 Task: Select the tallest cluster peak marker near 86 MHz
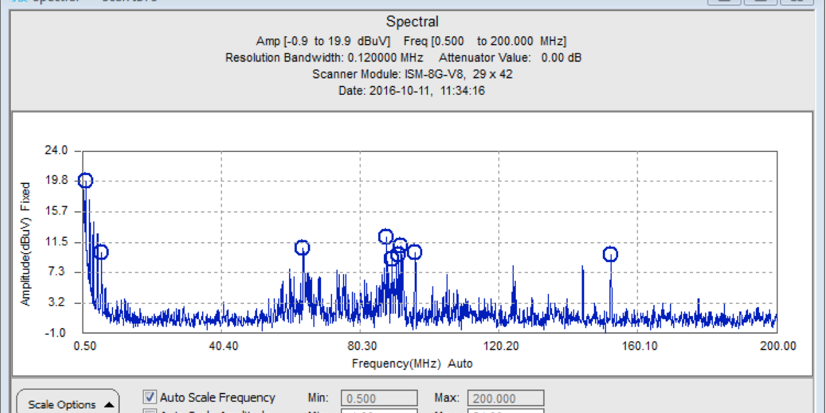[386, 237]
